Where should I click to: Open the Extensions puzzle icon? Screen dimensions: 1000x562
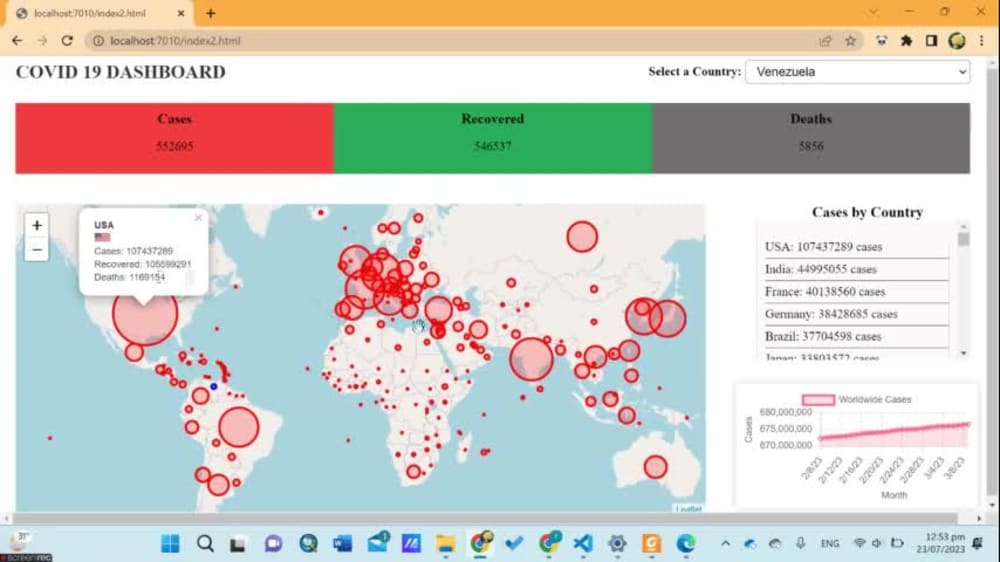coord(906,41)
